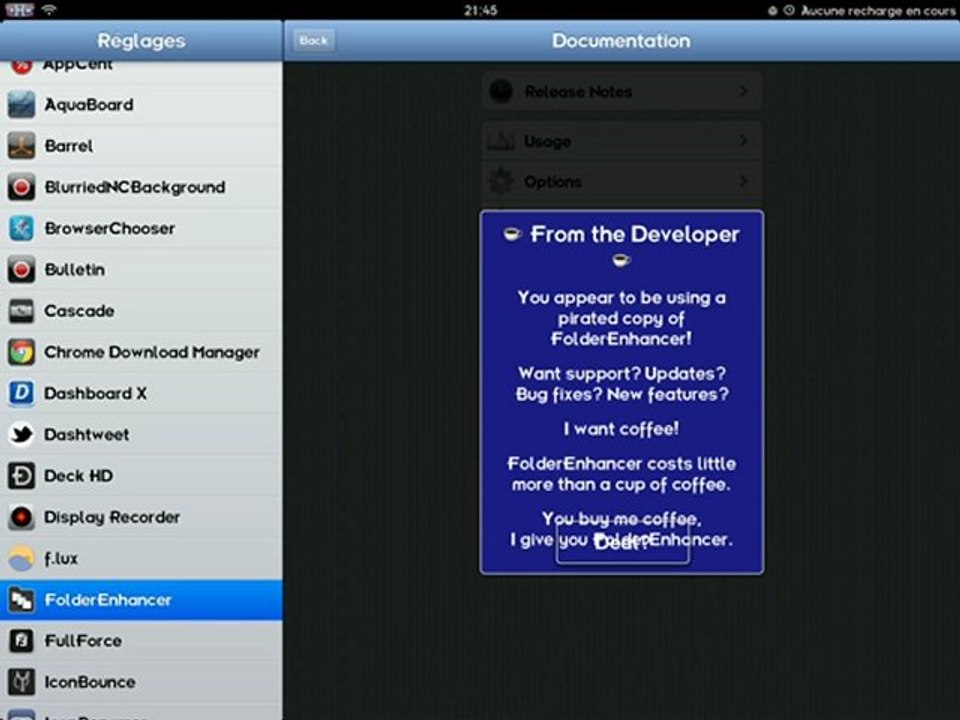960x720 pixels.
Task: Tap the 21:45 clock in status bar
Action: [x=481, y=10]
